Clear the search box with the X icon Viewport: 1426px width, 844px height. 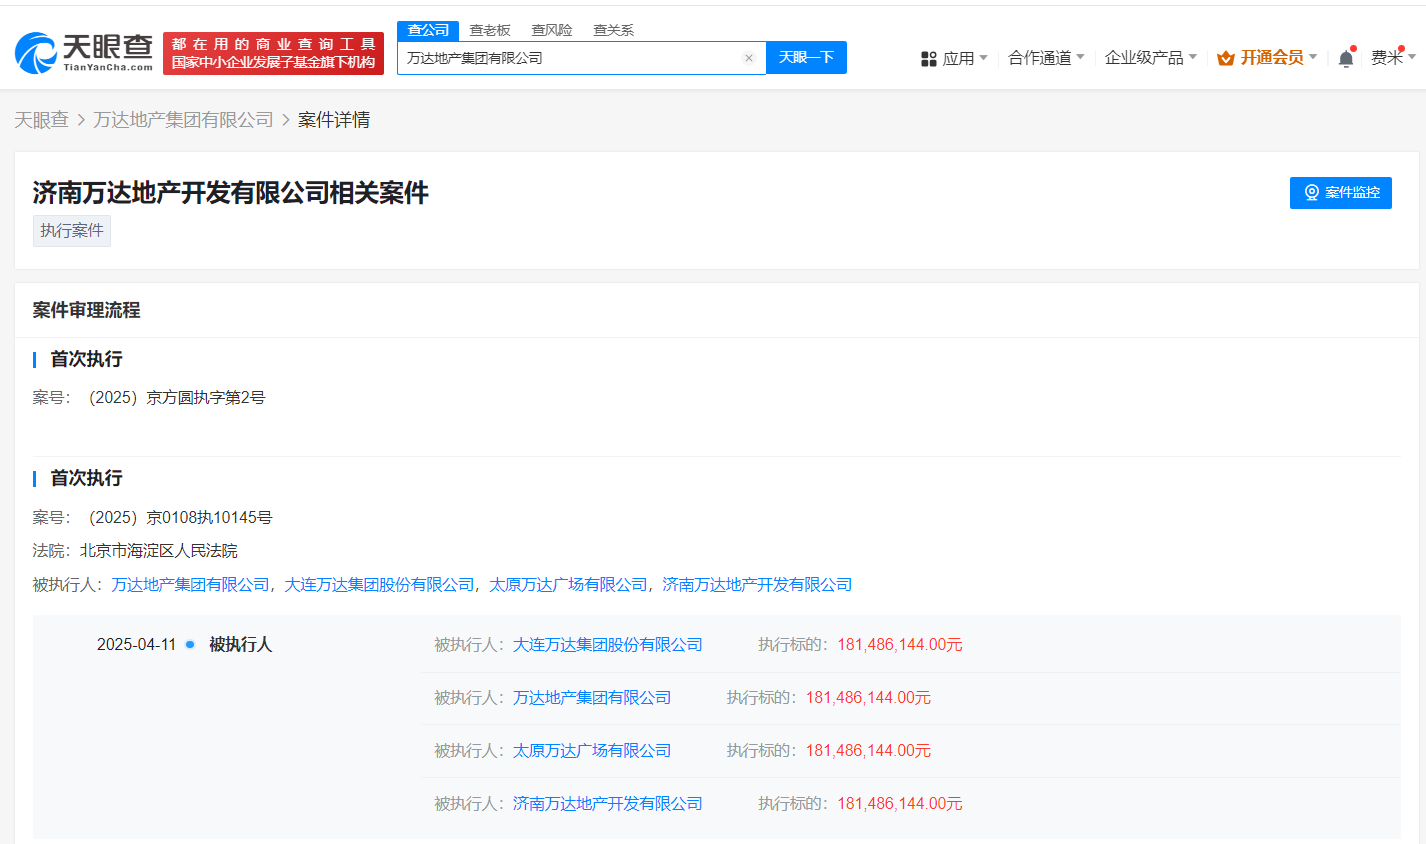(x=748, y=58)
